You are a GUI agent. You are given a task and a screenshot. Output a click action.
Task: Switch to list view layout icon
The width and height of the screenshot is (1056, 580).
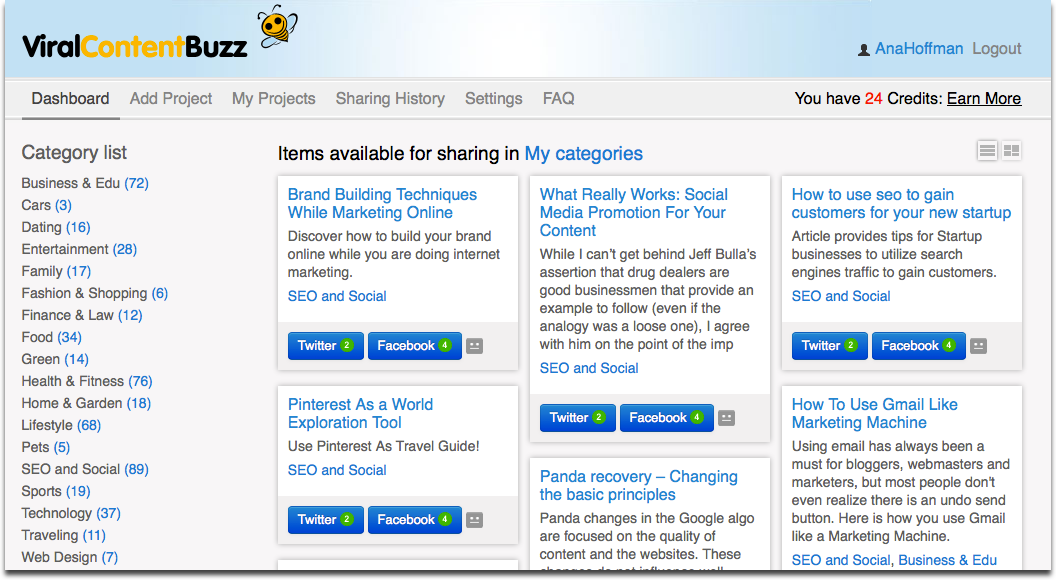[987, 151]
